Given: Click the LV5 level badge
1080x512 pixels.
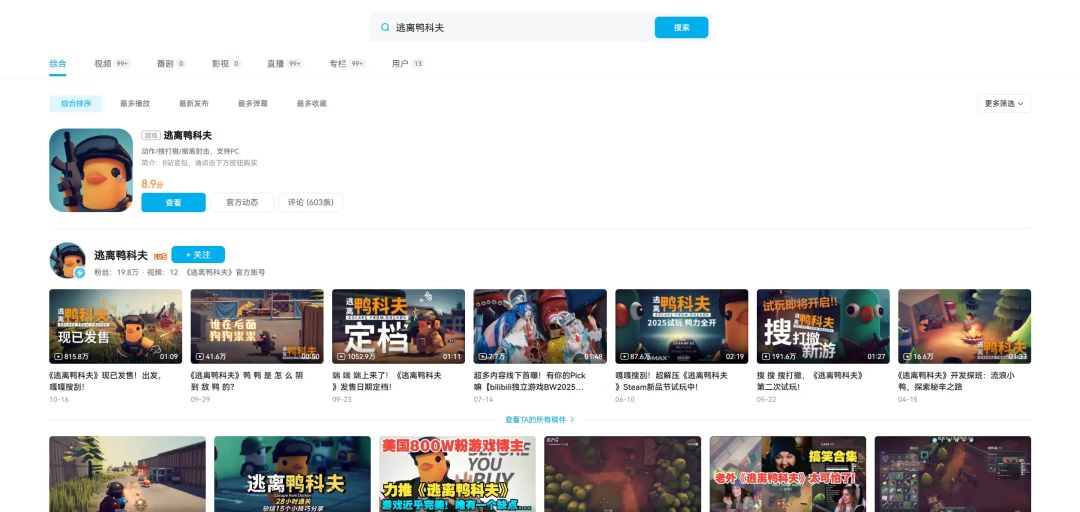Looking at the screenshot, I should pos(160,256).
